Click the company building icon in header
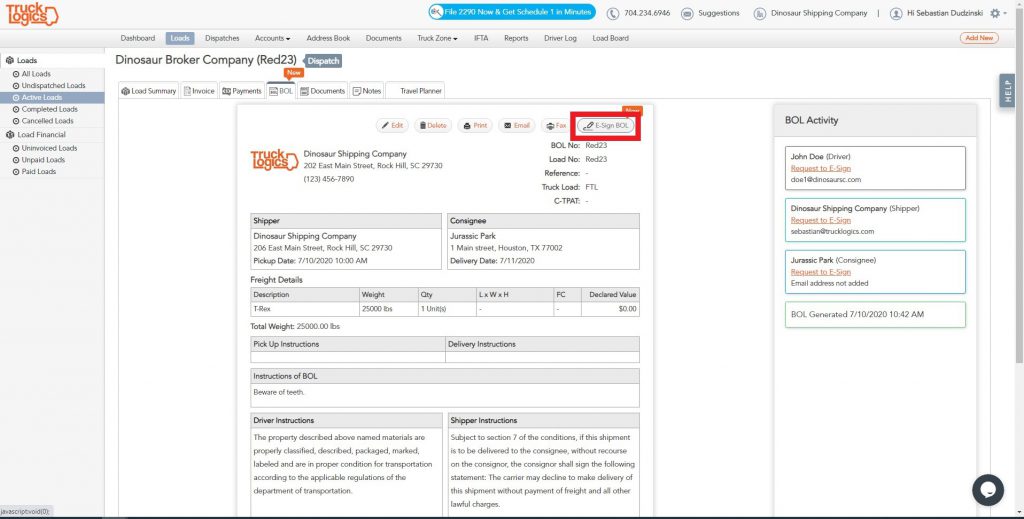 (760, 14)
